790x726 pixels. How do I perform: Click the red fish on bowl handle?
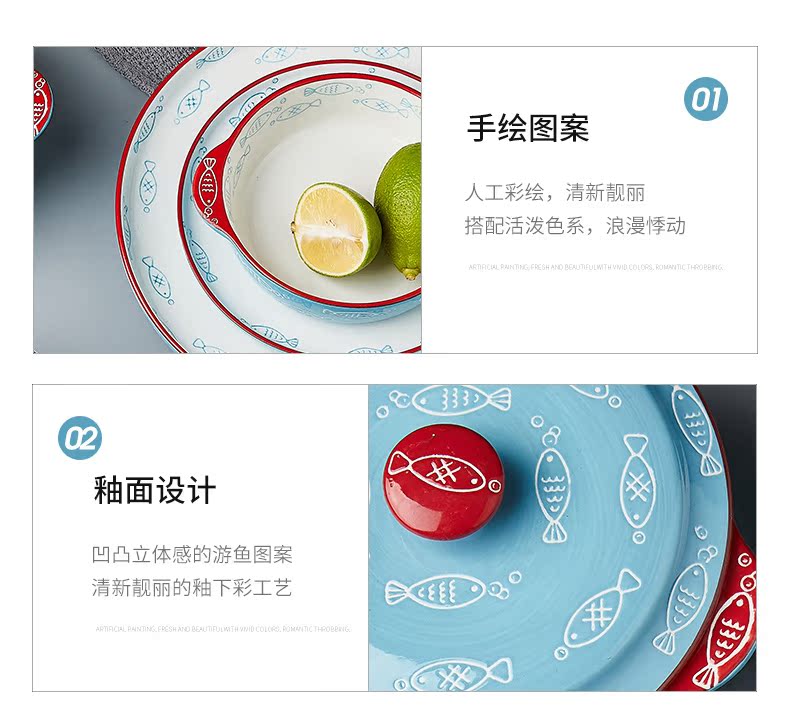tap(207, 182)
